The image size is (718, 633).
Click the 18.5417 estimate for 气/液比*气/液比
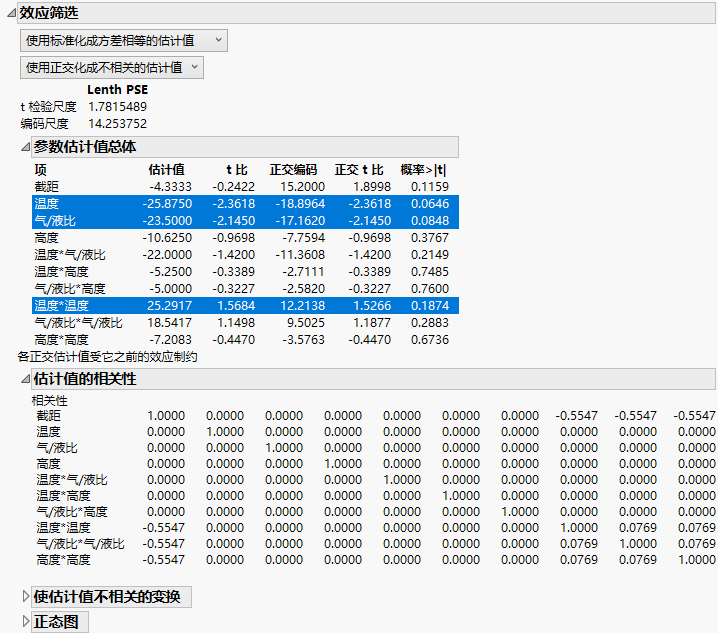coord(169,322)
